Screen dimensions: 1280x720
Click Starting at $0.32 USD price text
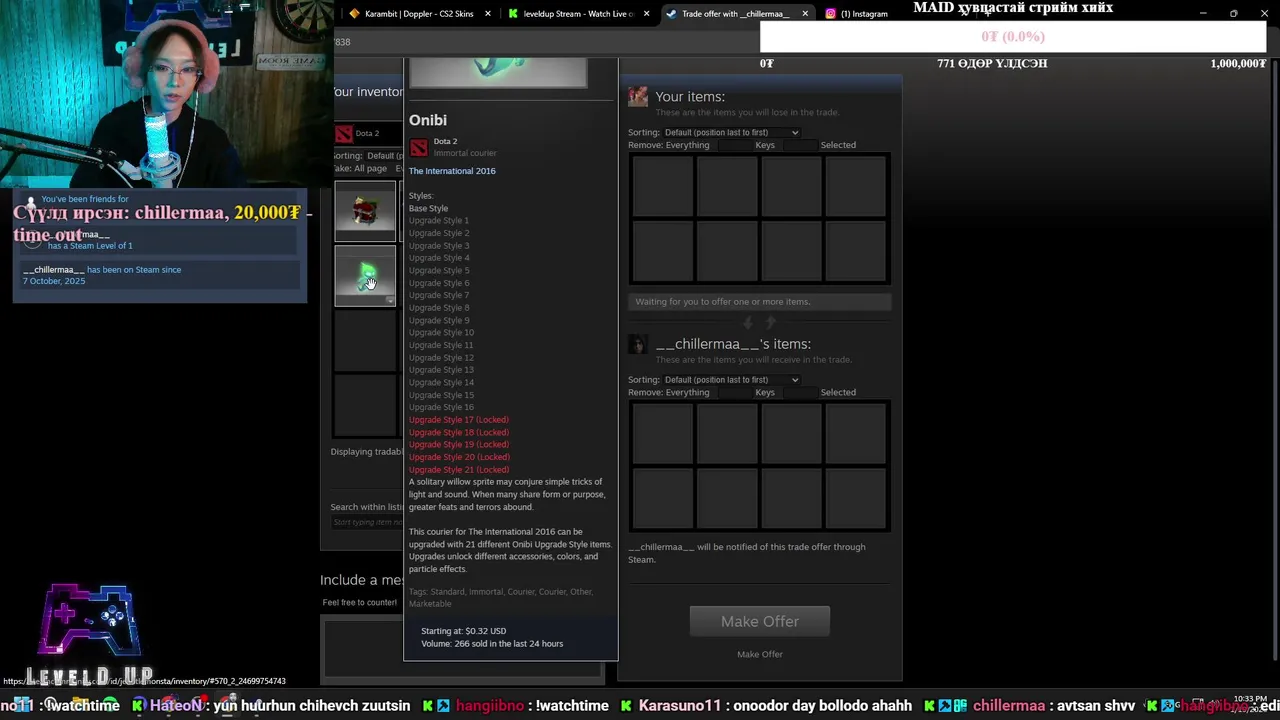point(463,631)
